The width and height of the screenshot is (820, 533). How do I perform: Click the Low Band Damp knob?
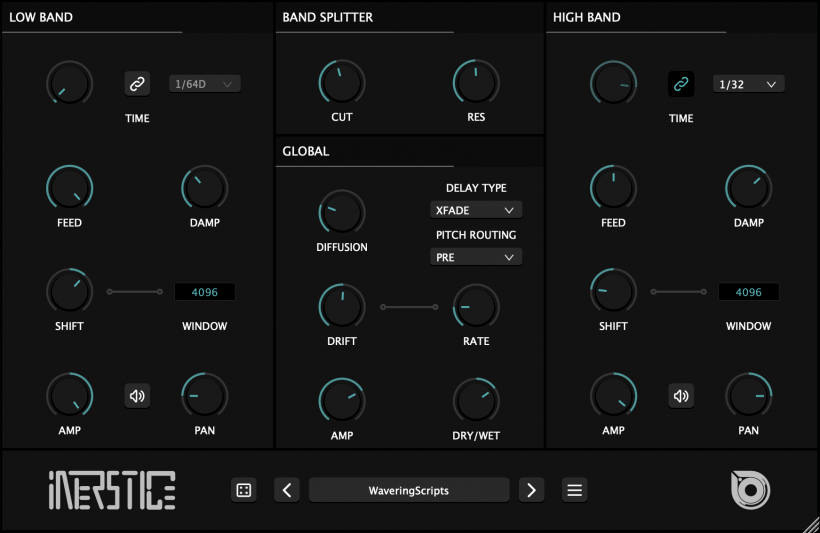point(204,188)
